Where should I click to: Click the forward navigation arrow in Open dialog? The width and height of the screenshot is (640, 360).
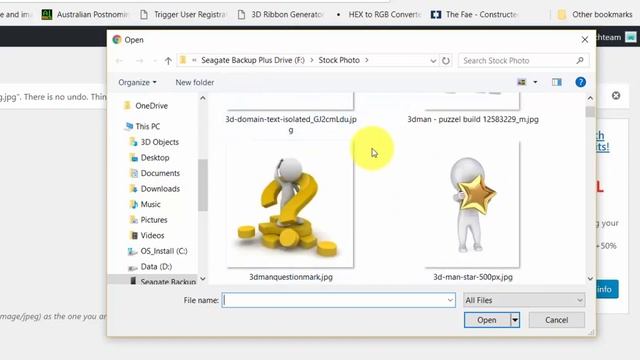click(x=139, y=61)
